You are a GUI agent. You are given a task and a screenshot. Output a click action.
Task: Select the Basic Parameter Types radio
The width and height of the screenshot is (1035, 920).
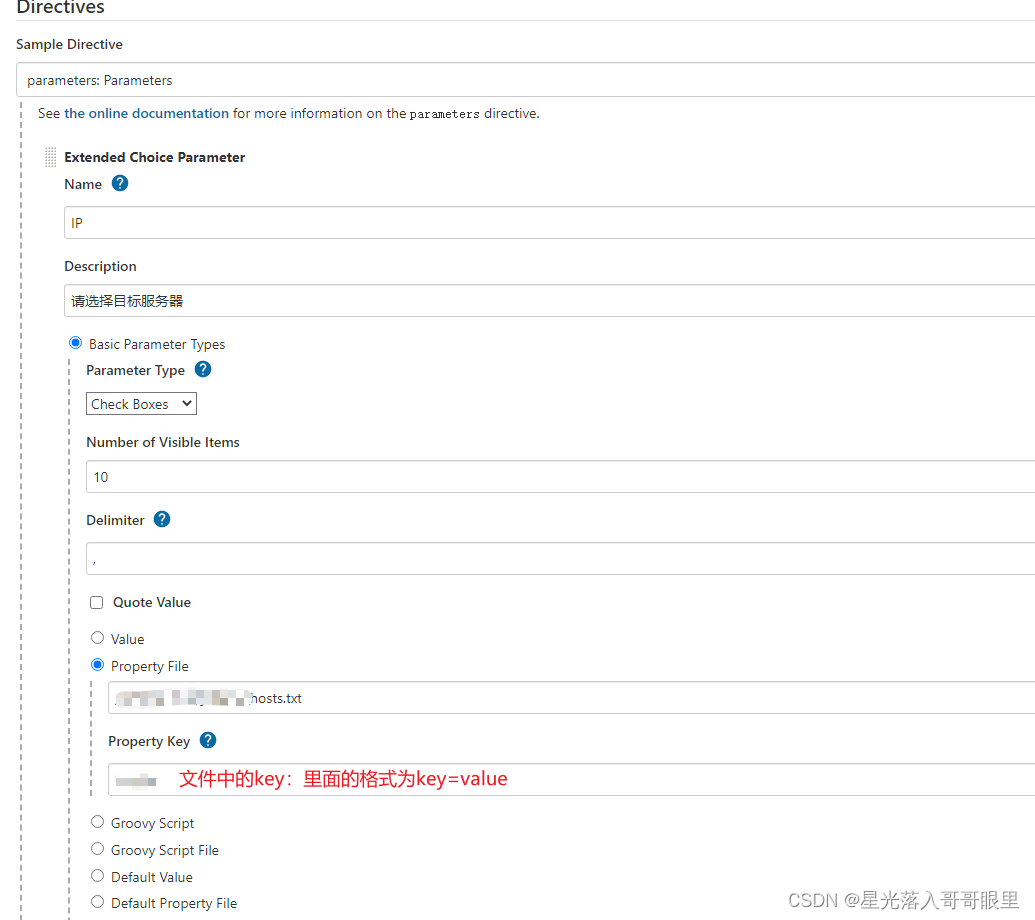click(x=75, y=342)
